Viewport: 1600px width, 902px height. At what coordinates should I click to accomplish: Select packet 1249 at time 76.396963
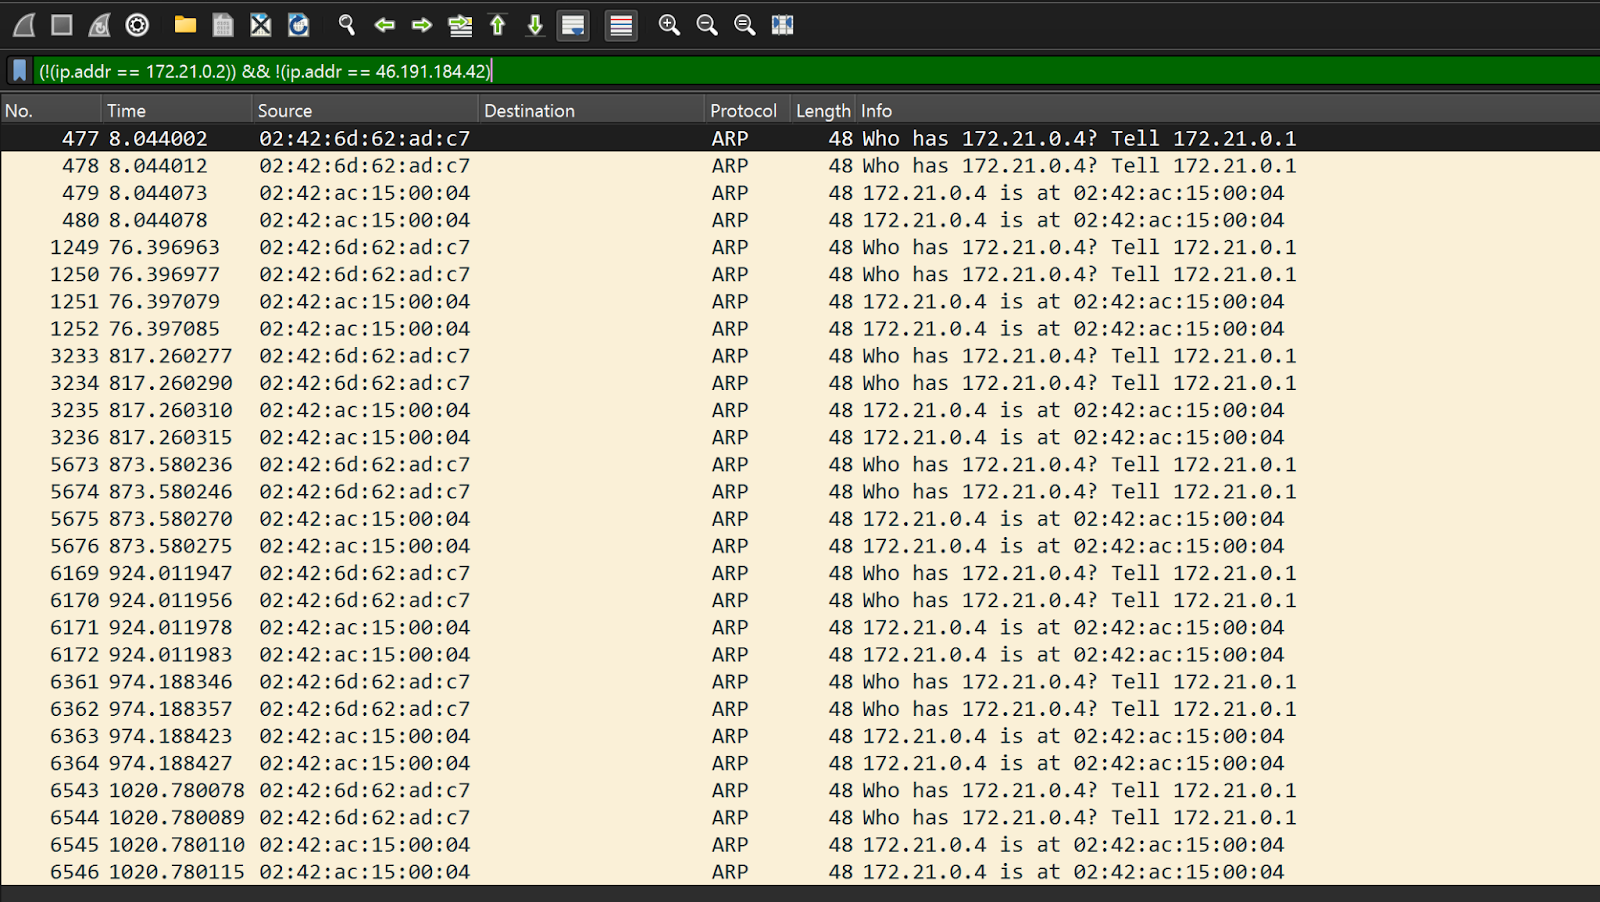click(x=800, y=247)
